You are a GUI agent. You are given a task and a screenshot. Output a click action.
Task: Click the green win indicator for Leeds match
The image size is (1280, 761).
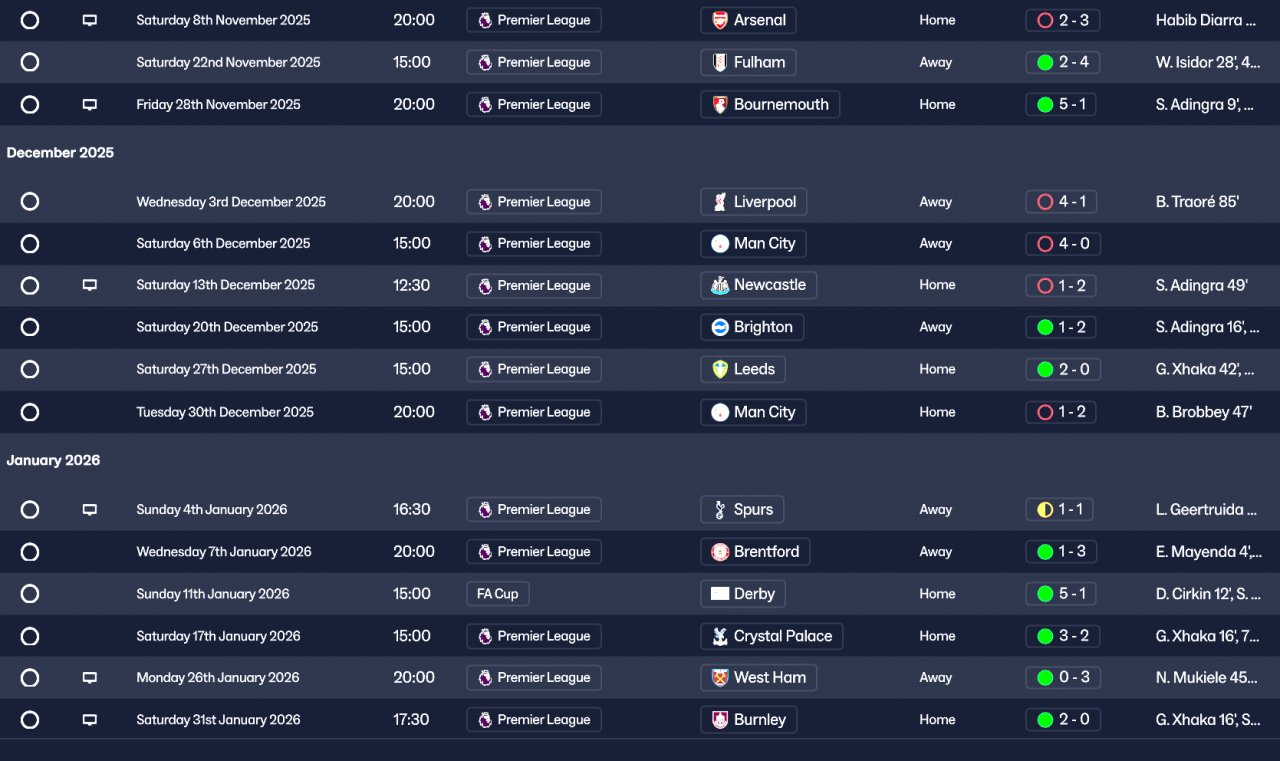coord(1045,369)
